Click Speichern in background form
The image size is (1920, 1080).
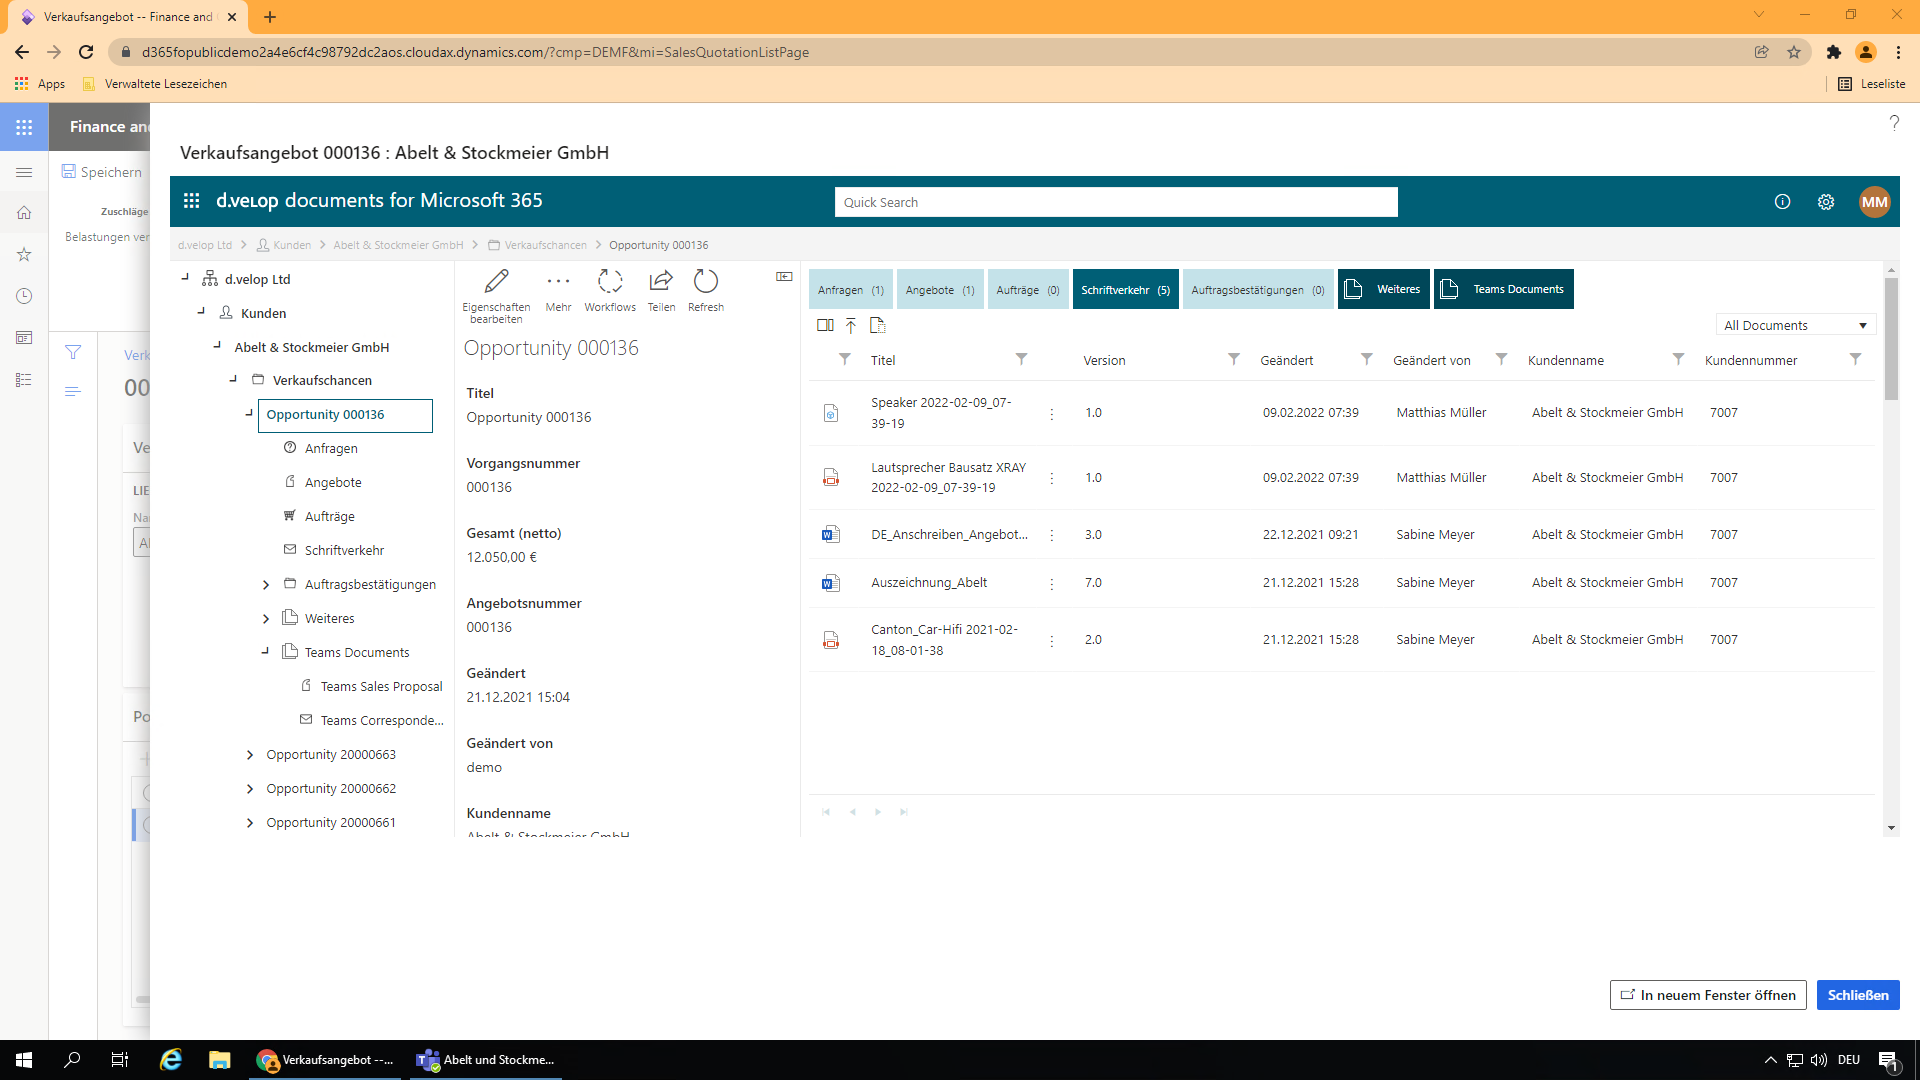102,172
